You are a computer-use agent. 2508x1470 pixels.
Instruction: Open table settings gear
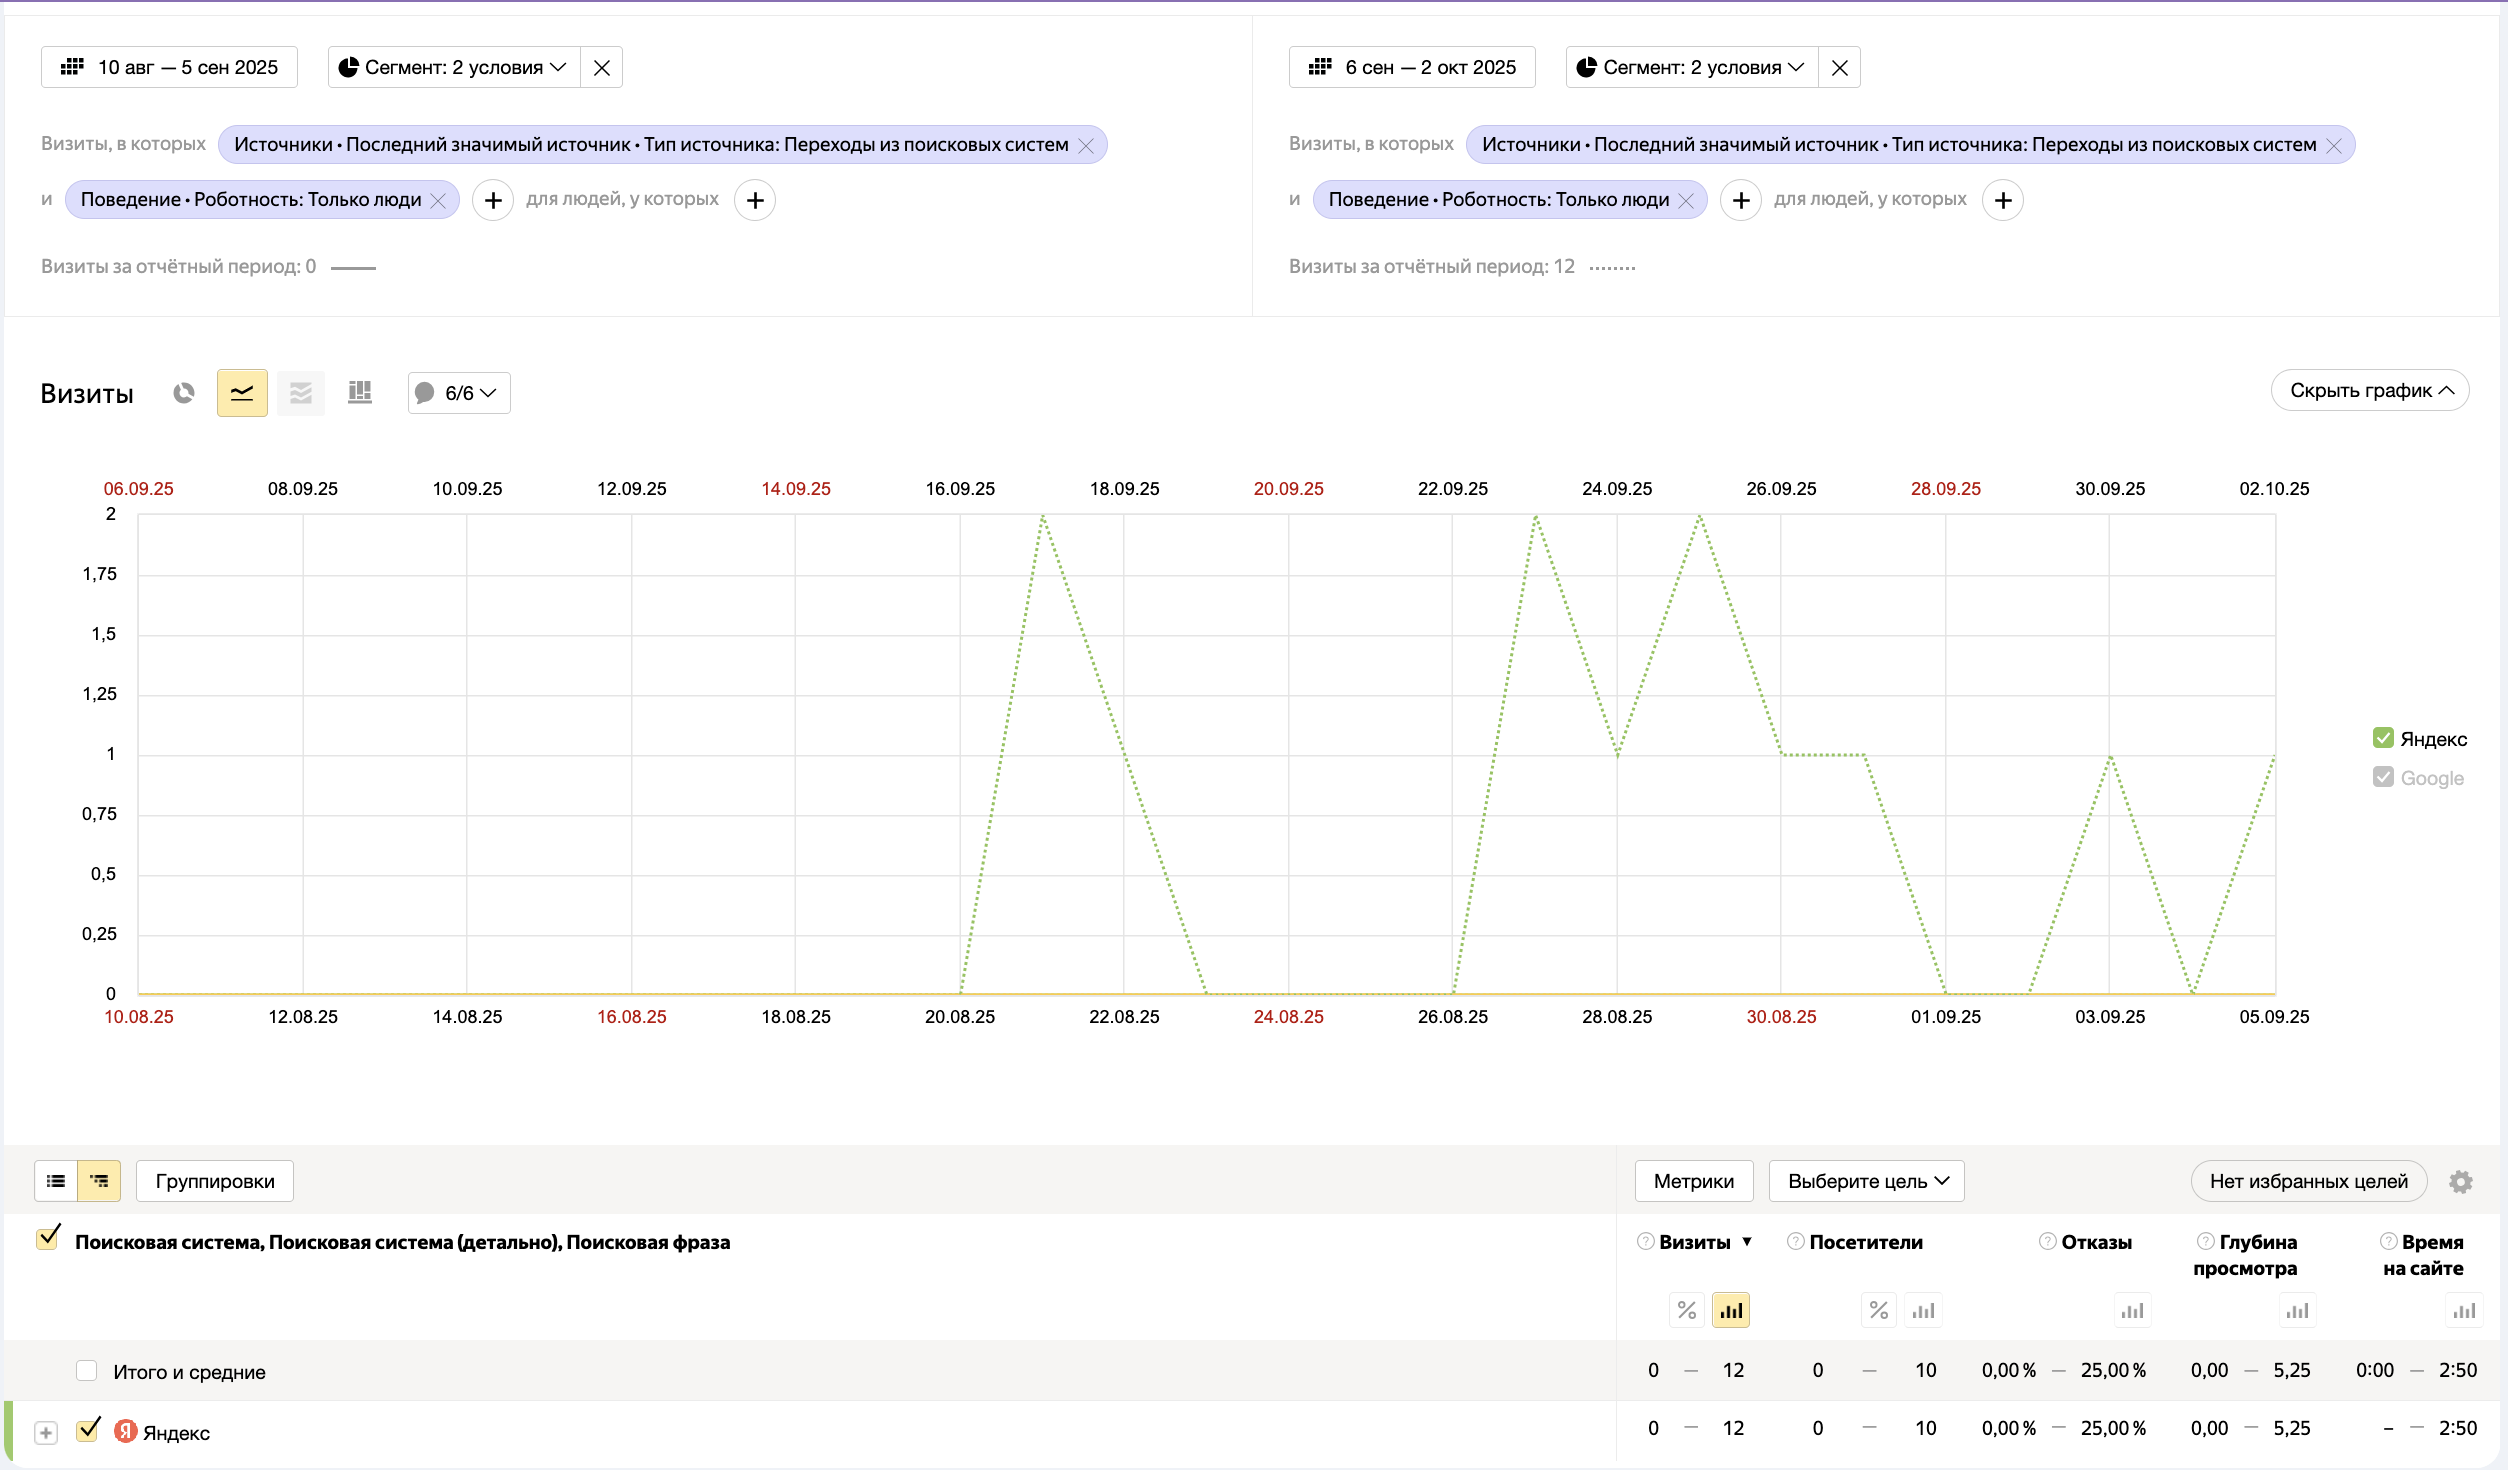tap(2461, 1181)
